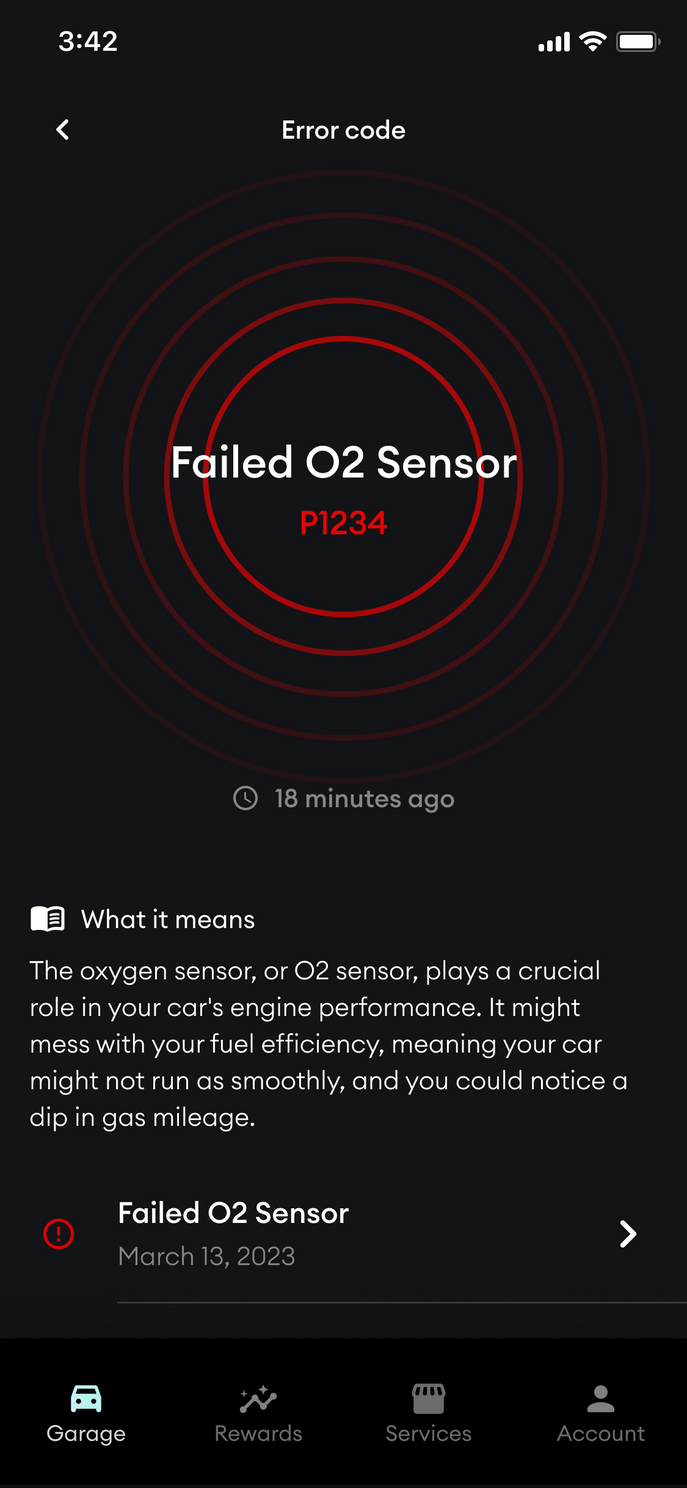Tap the '18 minutes ago' timestamp
687x1488 pixels.
point(364,799)
